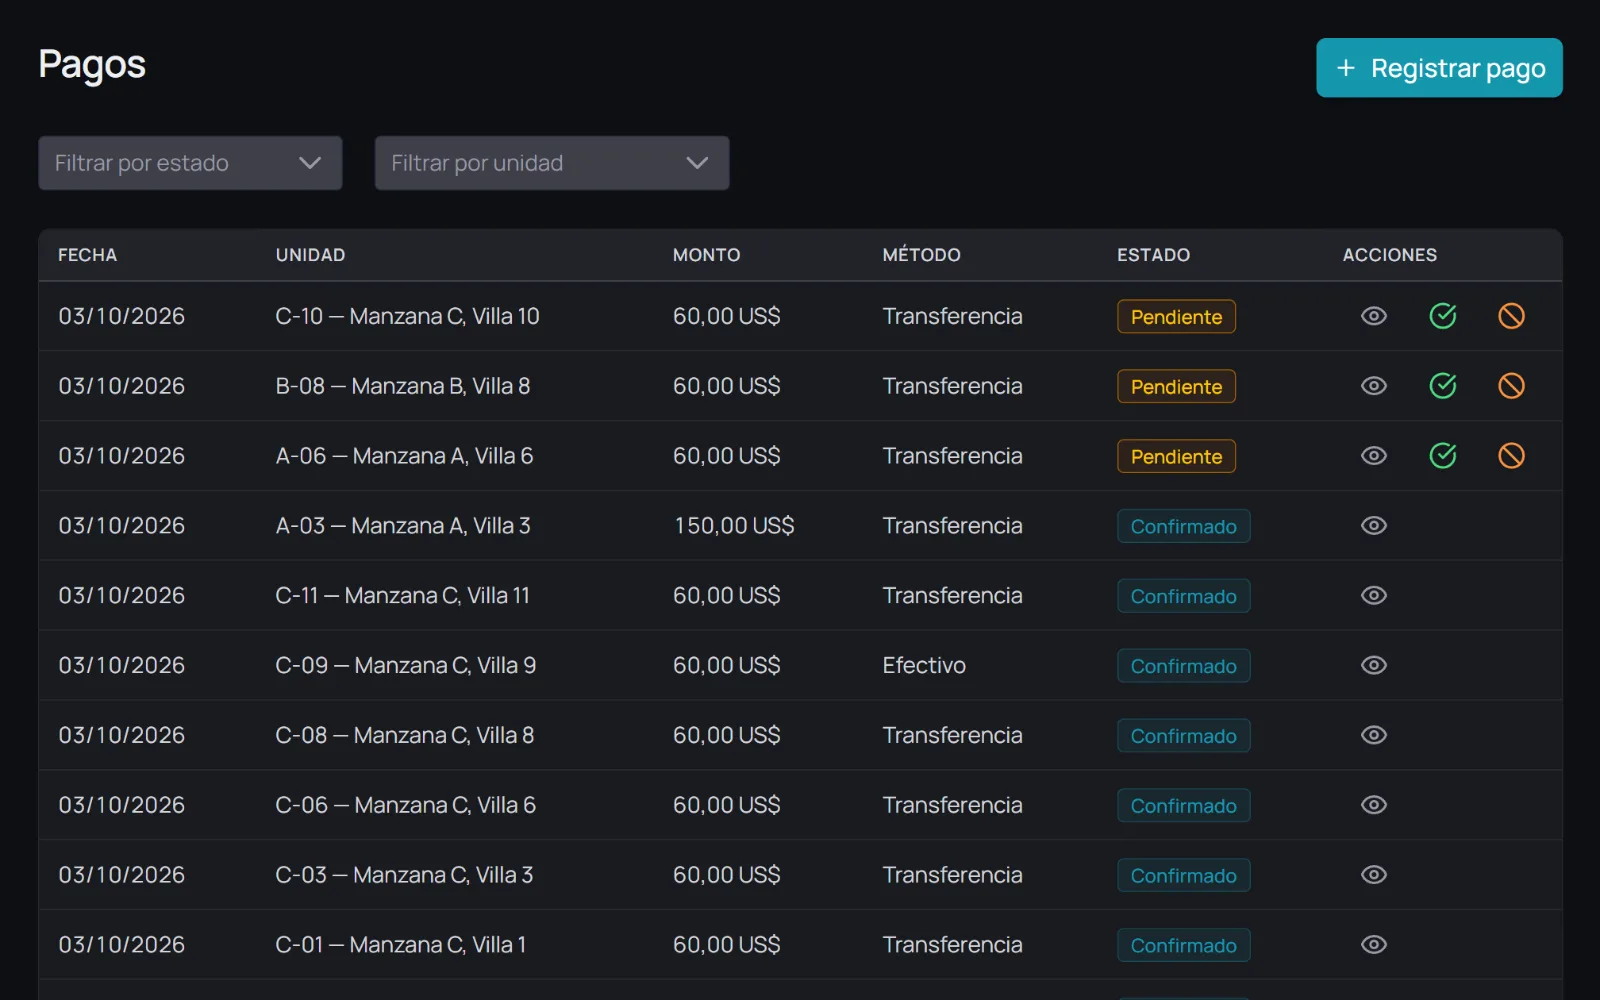Click the MÉTODO column header

pyautogui.click(x=921, y=255)
